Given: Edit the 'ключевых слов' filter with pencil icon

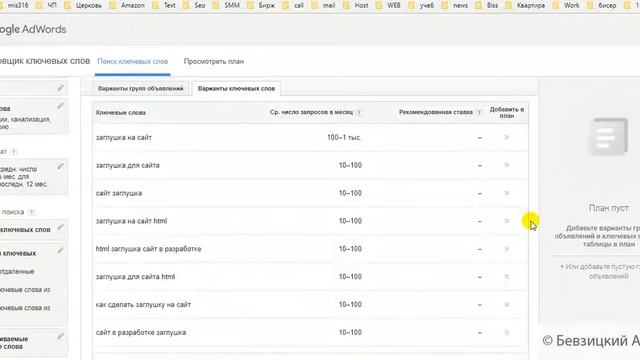Looking at the screenshot, I should pos(60,227).
